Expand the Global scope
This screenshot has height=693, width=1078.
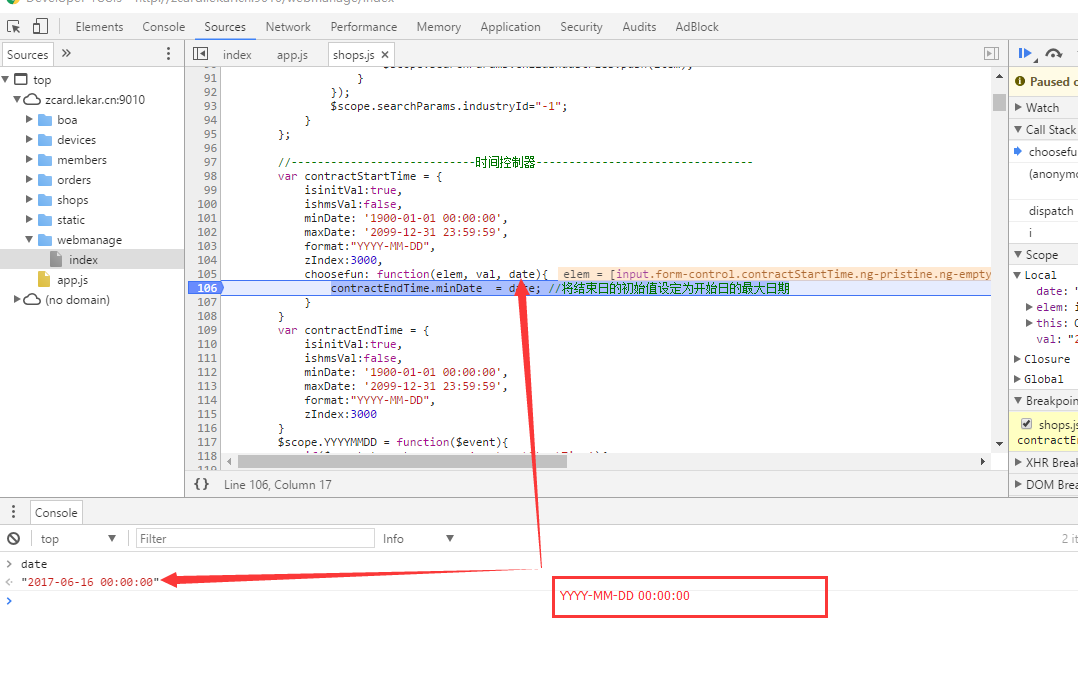pos(1018,379)
